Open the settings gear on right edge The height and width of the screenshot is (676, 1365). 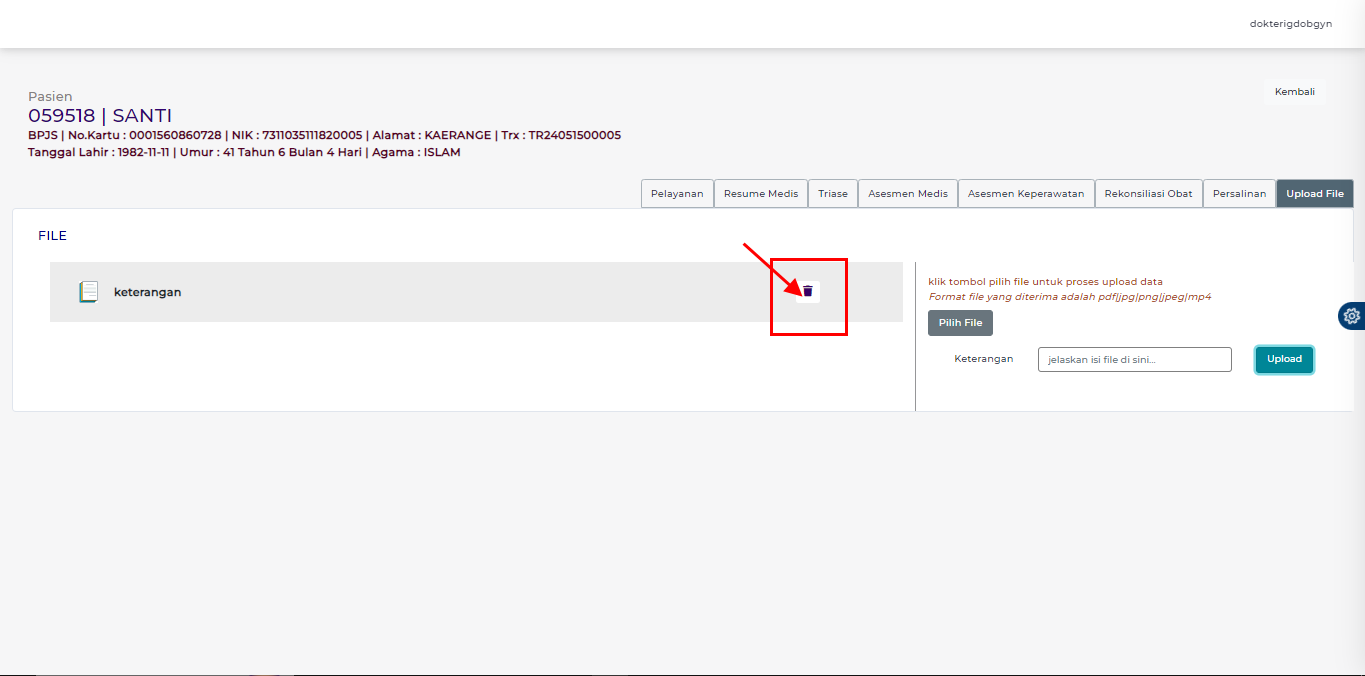pos(1352,316)
